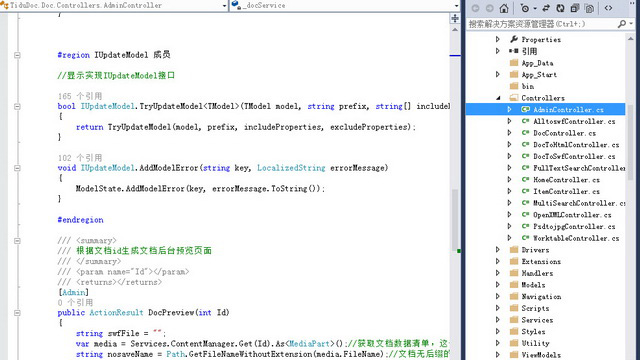Select DocToSwfController.cs file

coord(574,156)
